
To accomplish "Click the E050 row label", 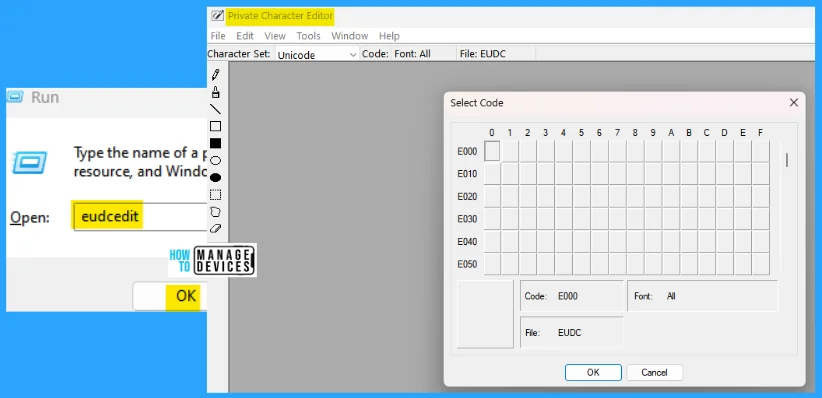I will pos(467,264).
